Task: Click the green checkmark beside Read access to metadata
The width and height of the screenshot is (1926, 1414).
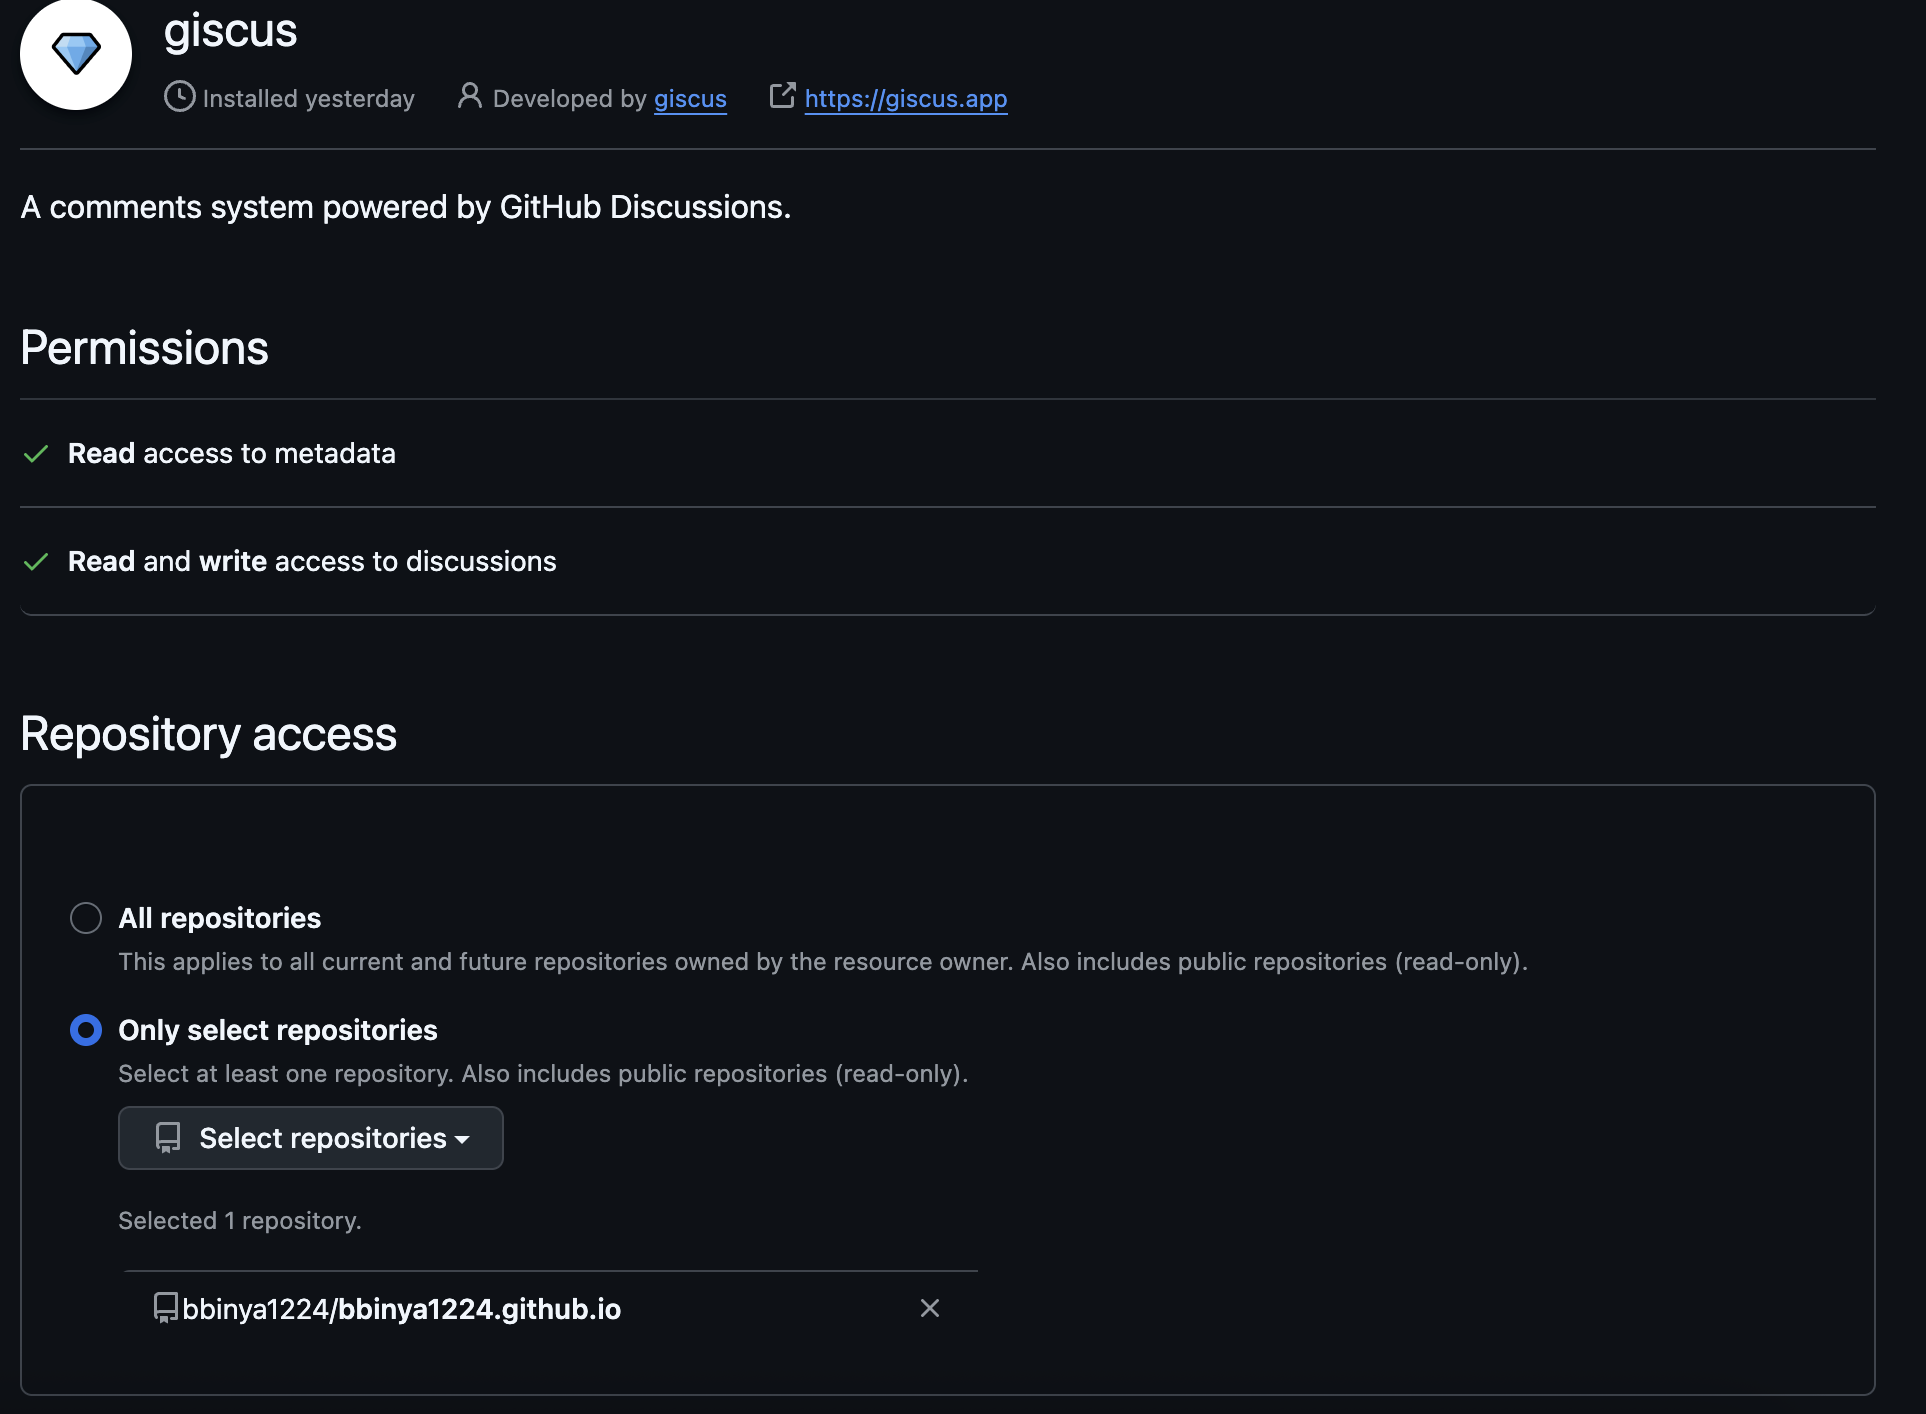Action: tap(35, 455)
